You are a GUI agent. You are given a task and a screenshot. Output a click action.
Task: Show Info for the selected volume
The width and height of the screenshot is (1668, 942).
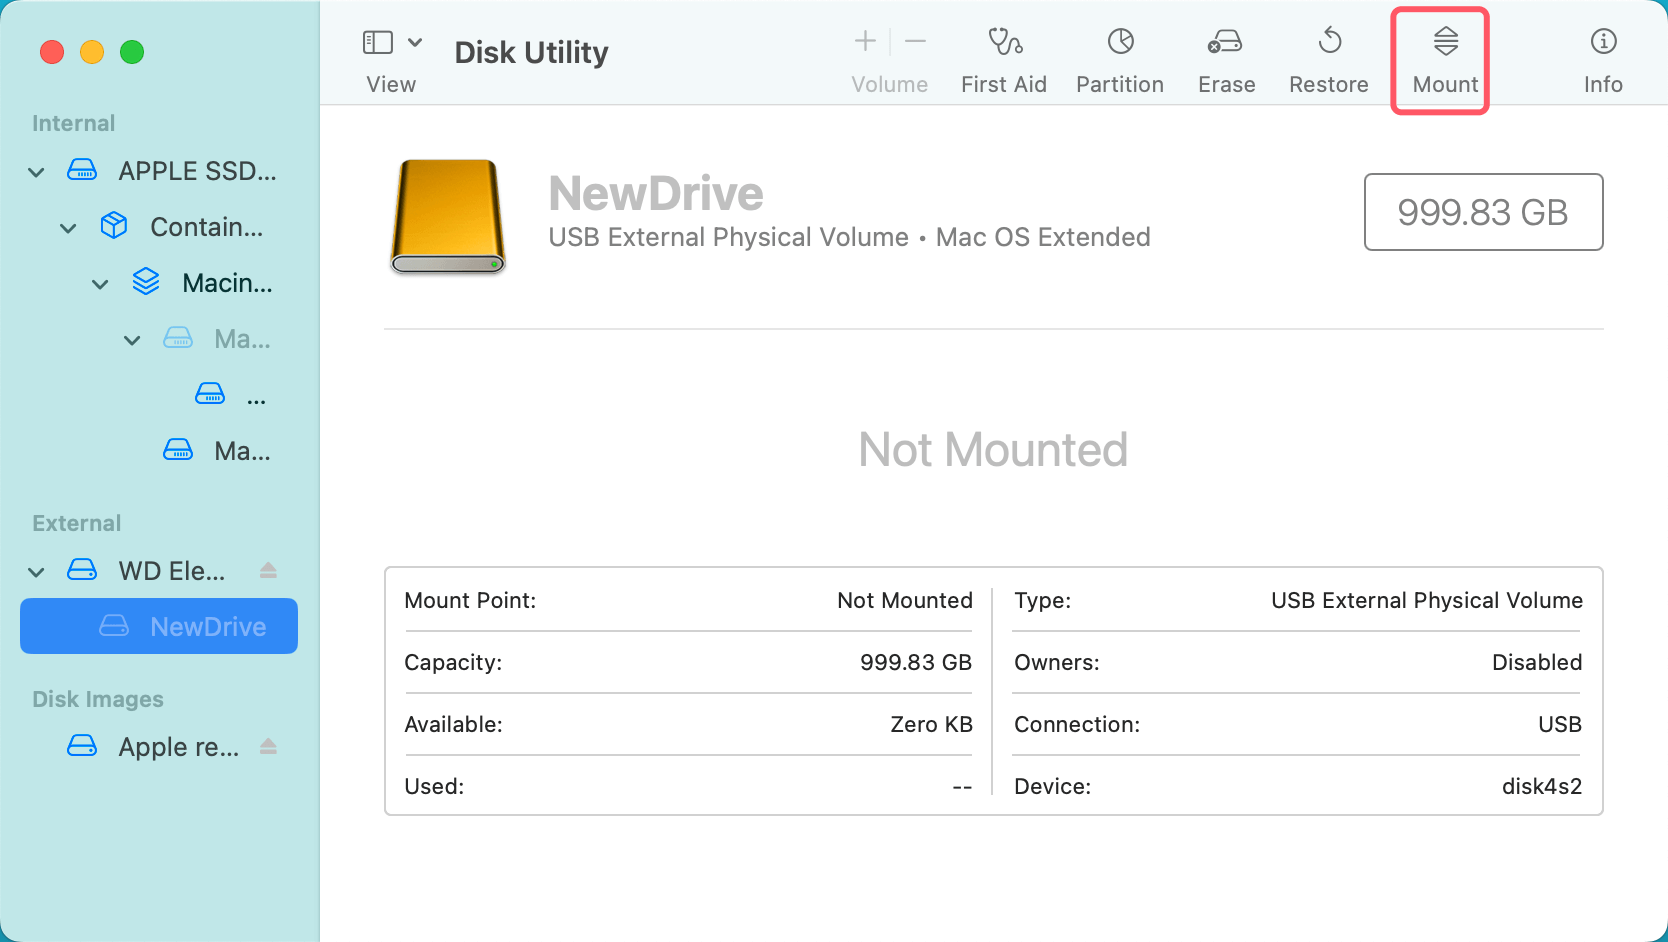coord(1602,57)
